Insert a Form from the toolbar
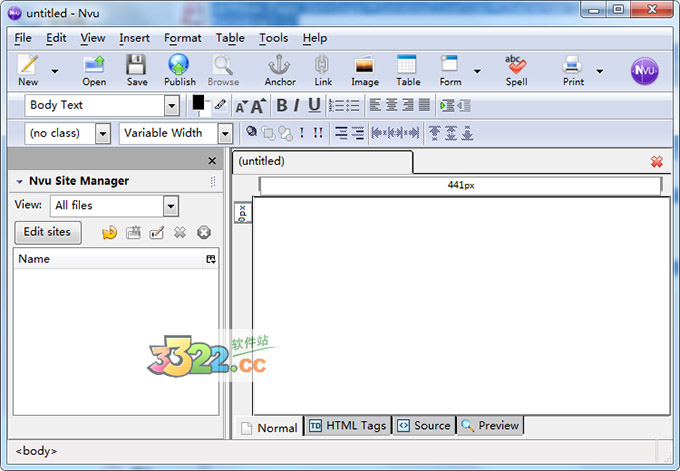Viewport: 680px width, 471px height. tap(450, 70)
